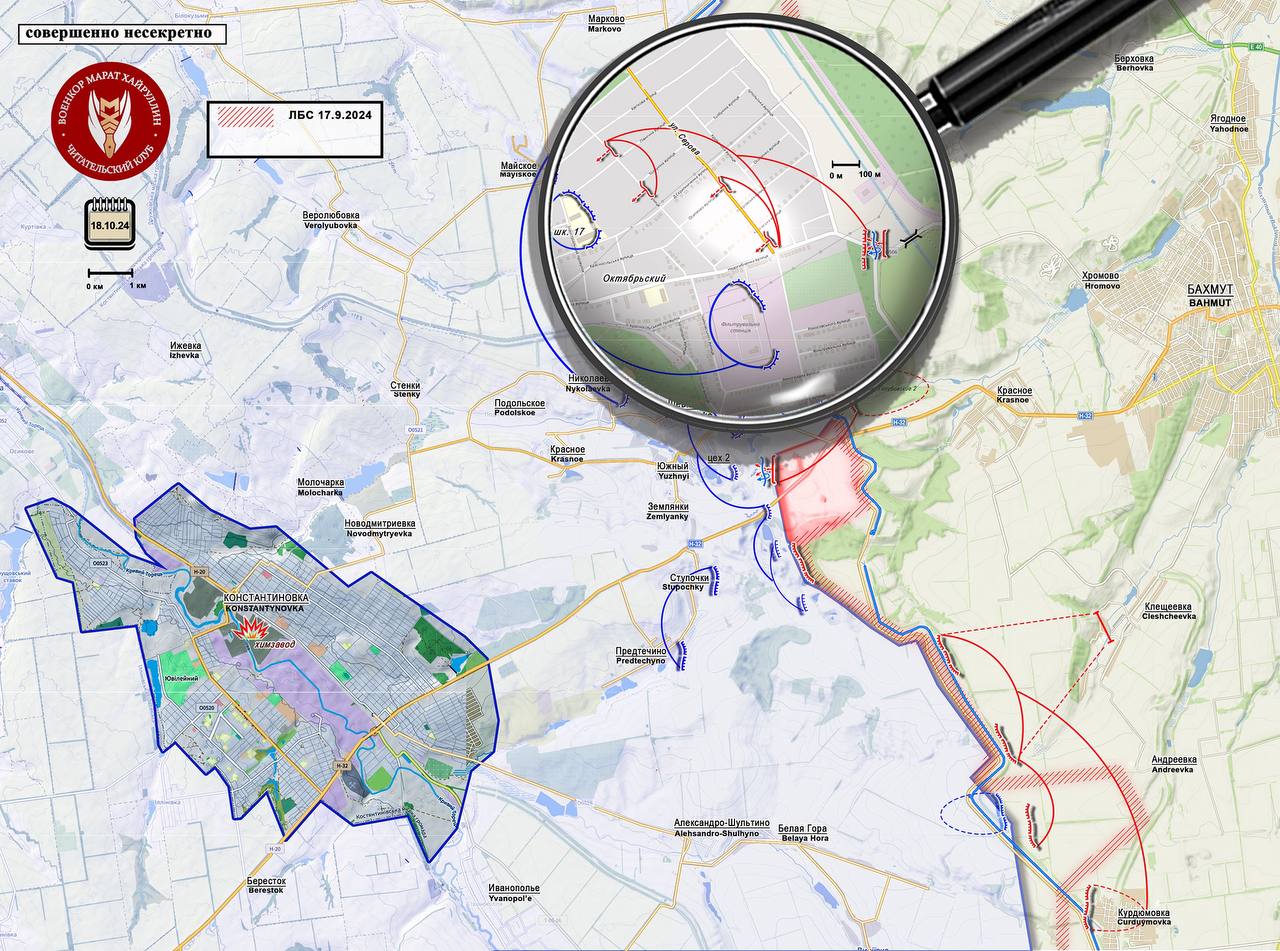Screen dimensions: 1280x951
Task: Click the 1 км scale bar under calendar
Action: pyautogui.click(x=110, y=273)
